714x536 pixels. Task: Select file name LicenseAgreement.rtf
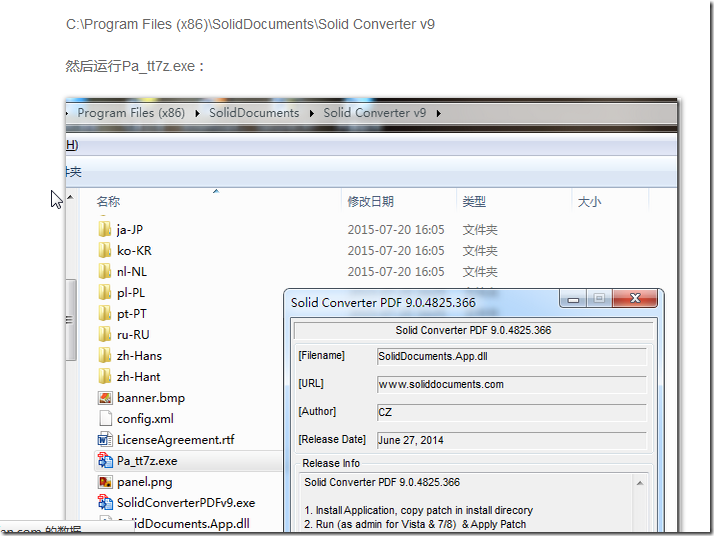click(x=176, y=440)
